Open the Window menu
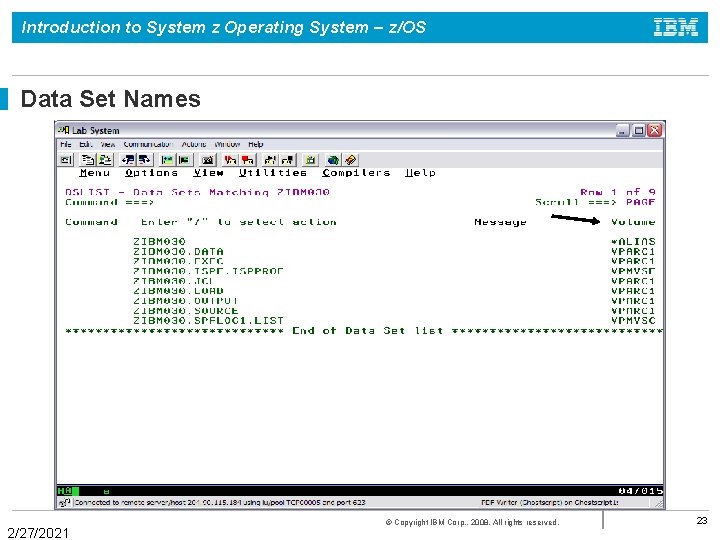 click(x=227, y=144)
